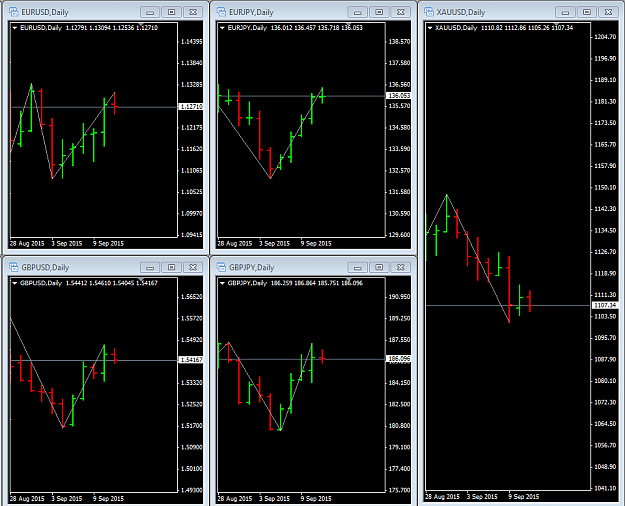Viewport: 625px width, 506px height.
Task: Click the EURUSD,Daily window chart icon
Action: pyautogui.click(x=14, y=12)
